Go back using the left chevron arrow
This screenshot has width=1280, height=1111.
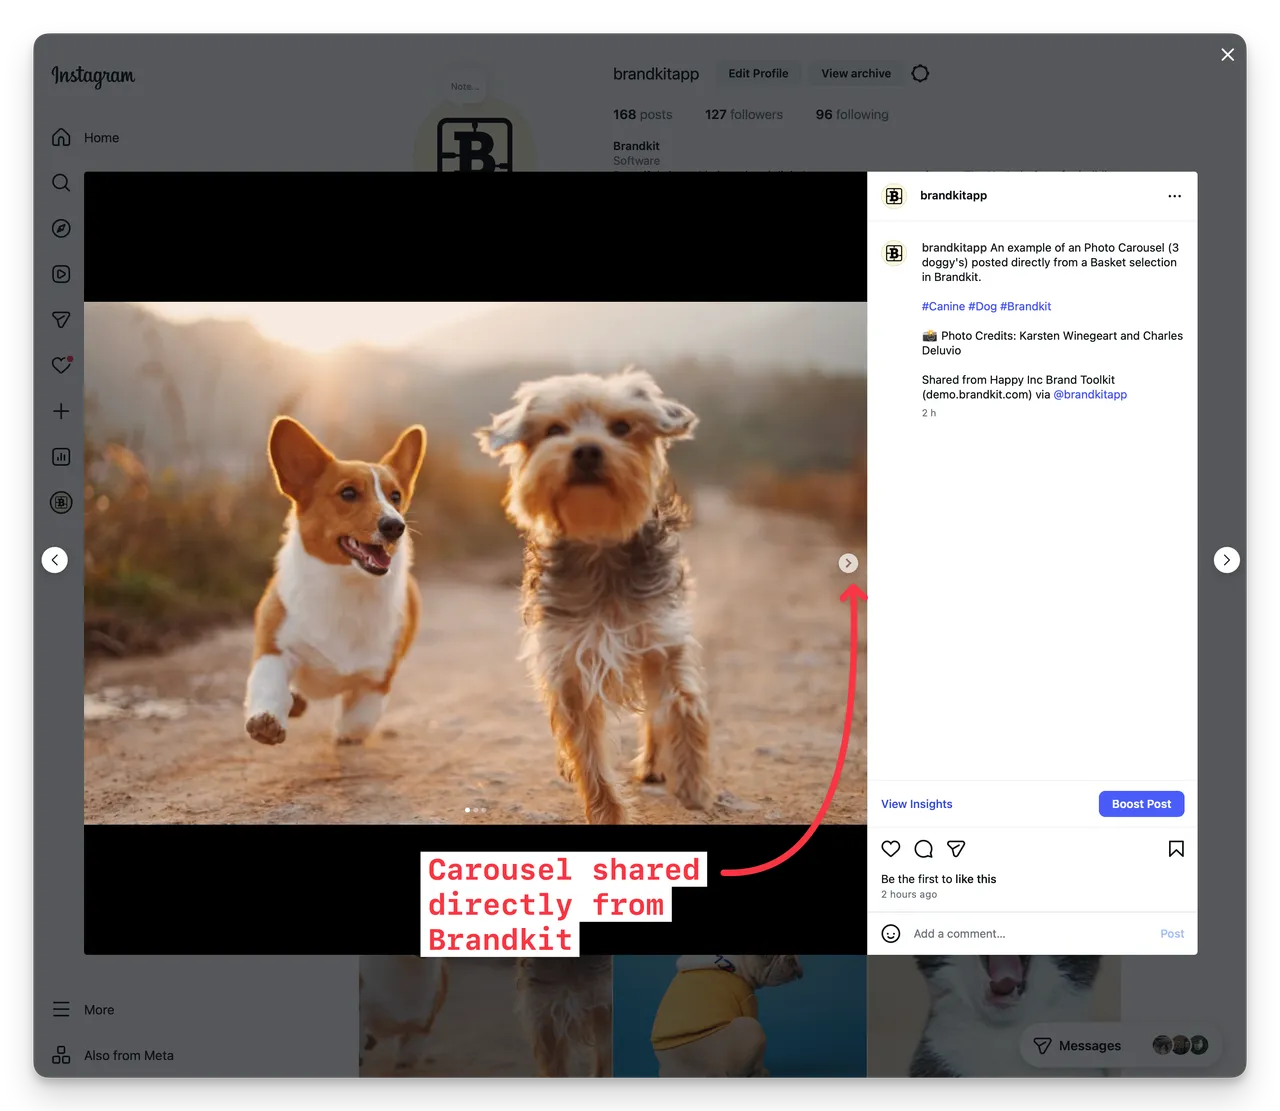(x=55, y=560)
